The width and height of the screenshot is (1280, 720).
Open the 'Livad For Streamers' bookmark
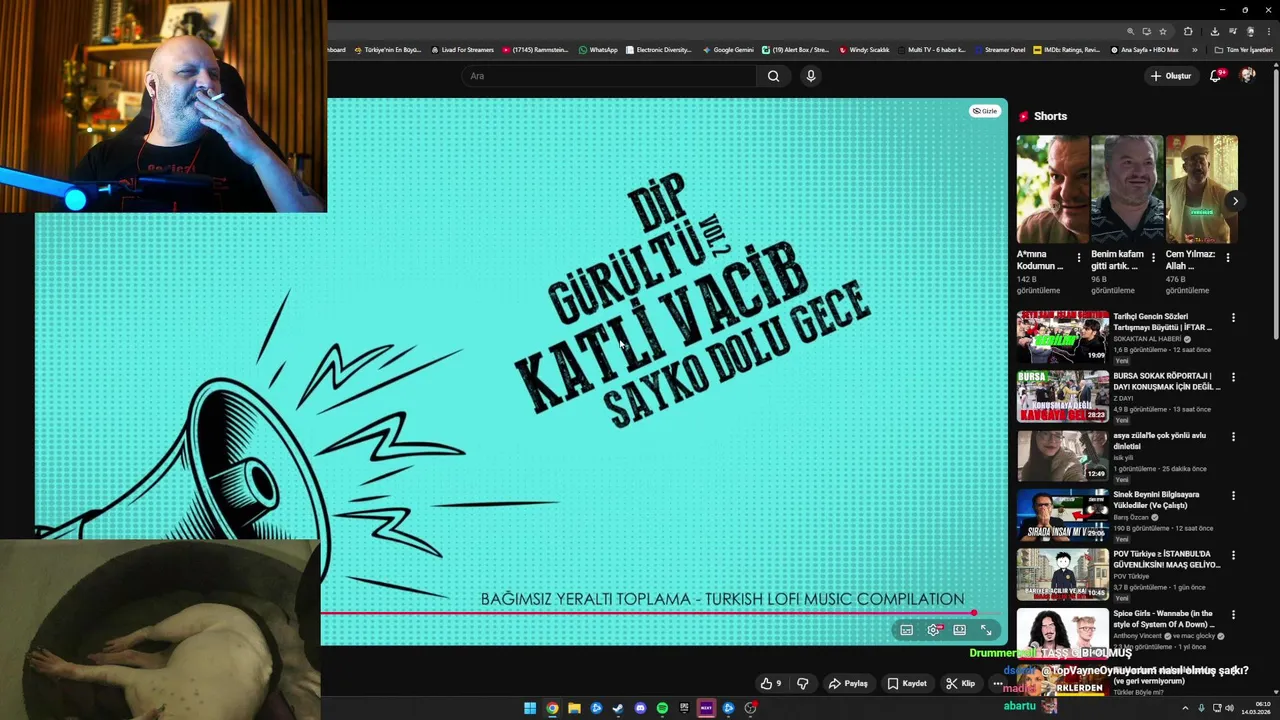pyautogui.click(x=463, y=50)
